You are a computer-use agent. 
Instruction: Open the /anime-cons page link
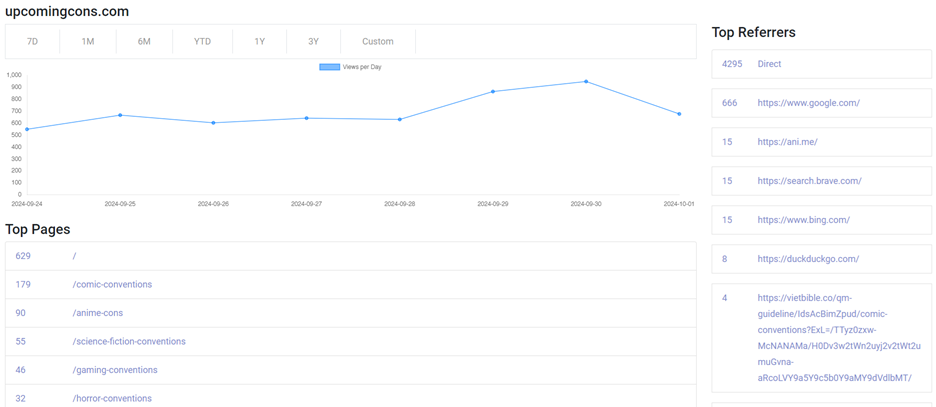[98, 313]
